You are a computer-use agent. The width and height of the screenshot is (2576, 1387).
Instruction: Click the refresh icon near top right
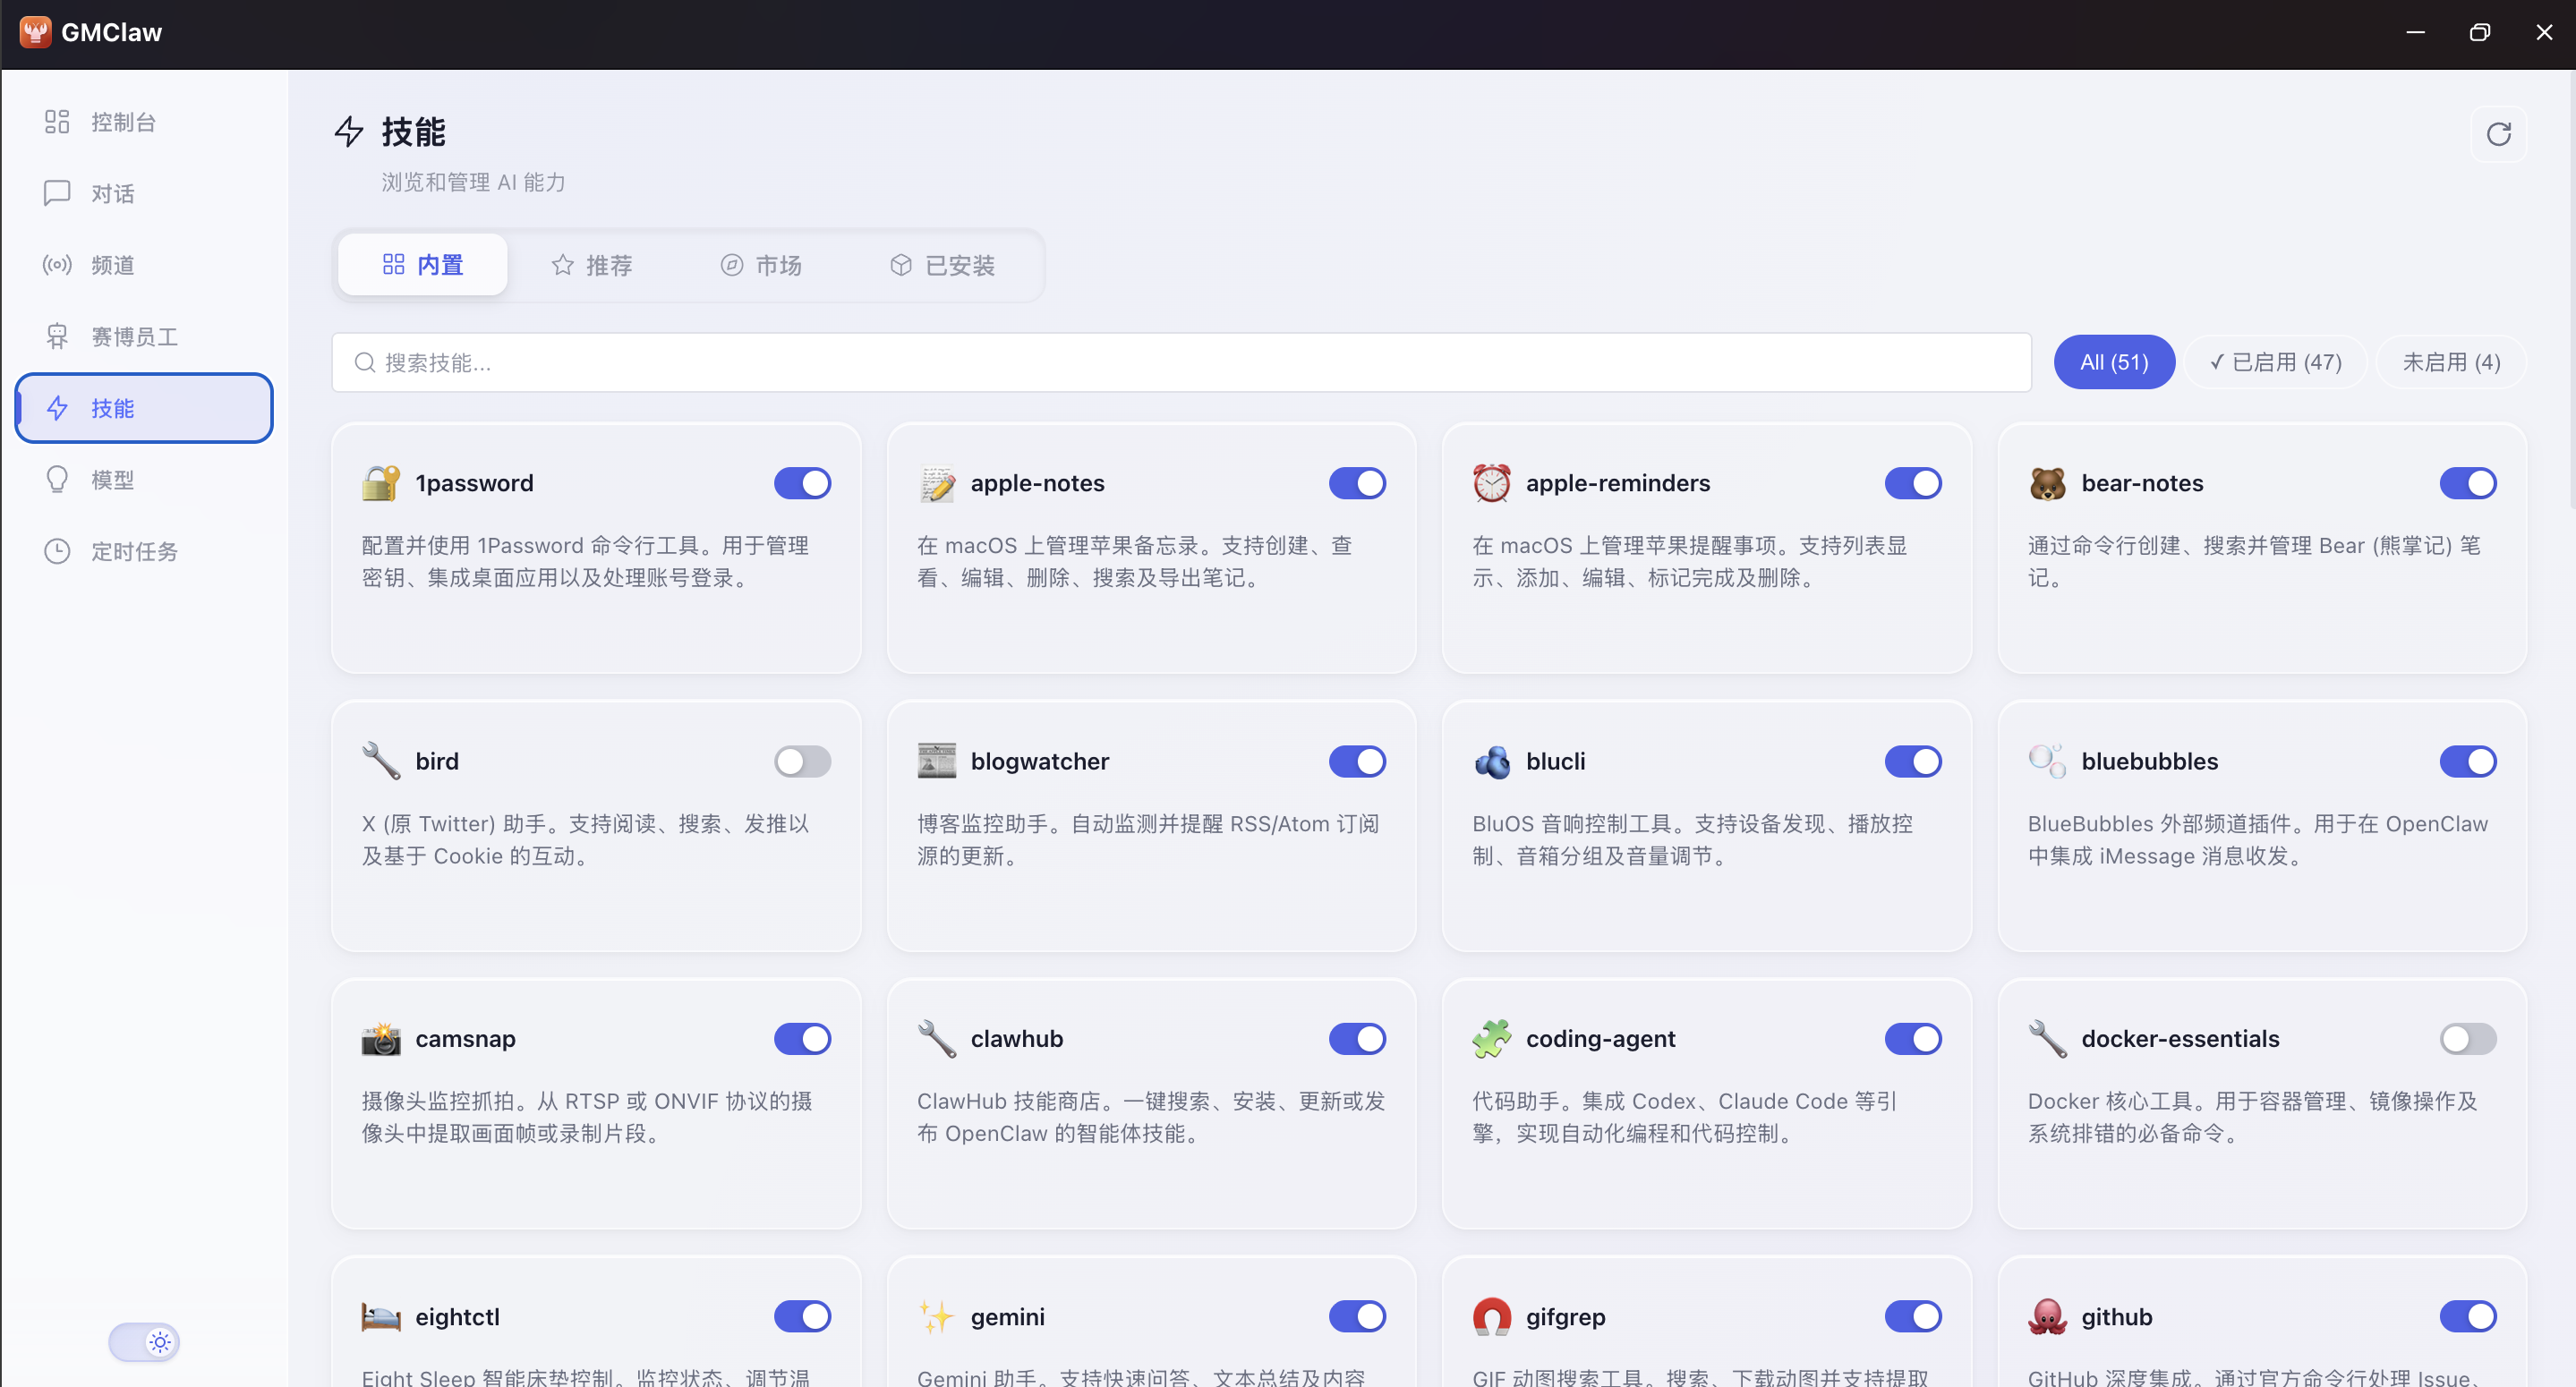click(x=2498, y=133)
